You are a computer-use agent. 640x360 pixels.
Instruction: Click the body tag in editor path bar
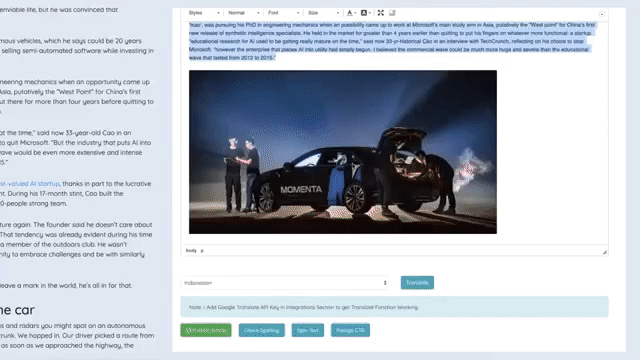pos(191,251)
